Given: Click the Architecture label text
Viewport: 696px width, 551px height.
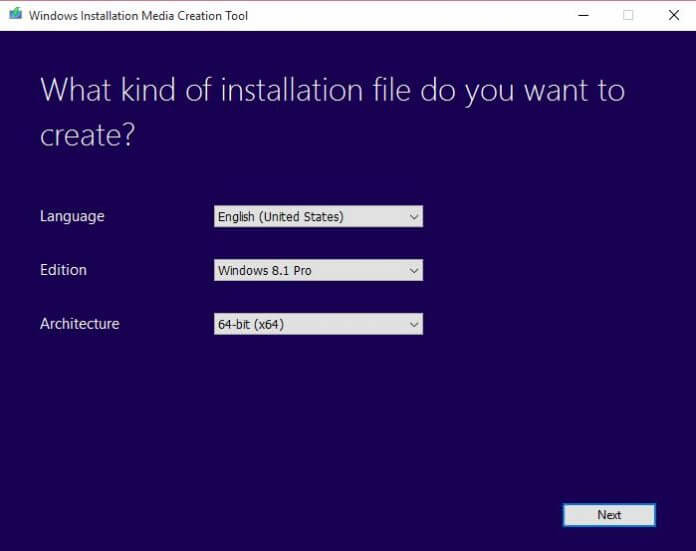Looking at the screenshot, I should click(80, 324).
